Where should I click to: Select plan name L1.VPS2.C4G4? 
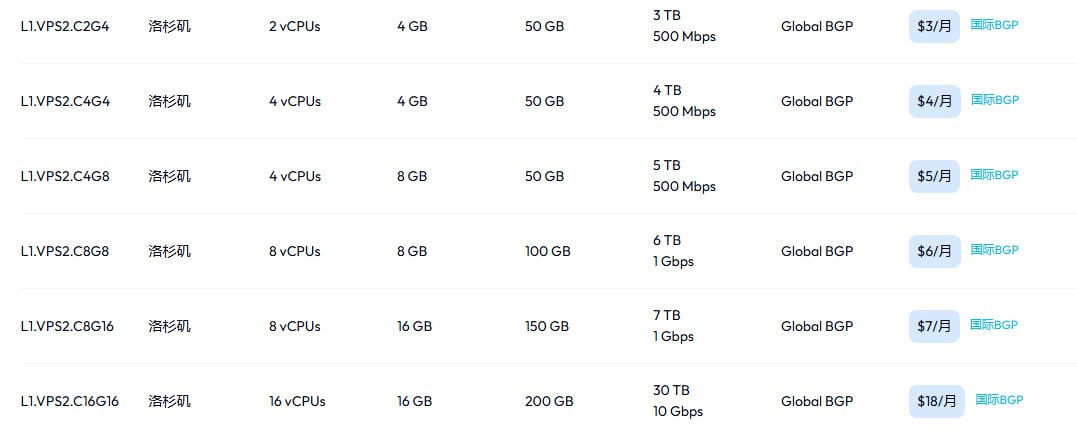[65, 101]
